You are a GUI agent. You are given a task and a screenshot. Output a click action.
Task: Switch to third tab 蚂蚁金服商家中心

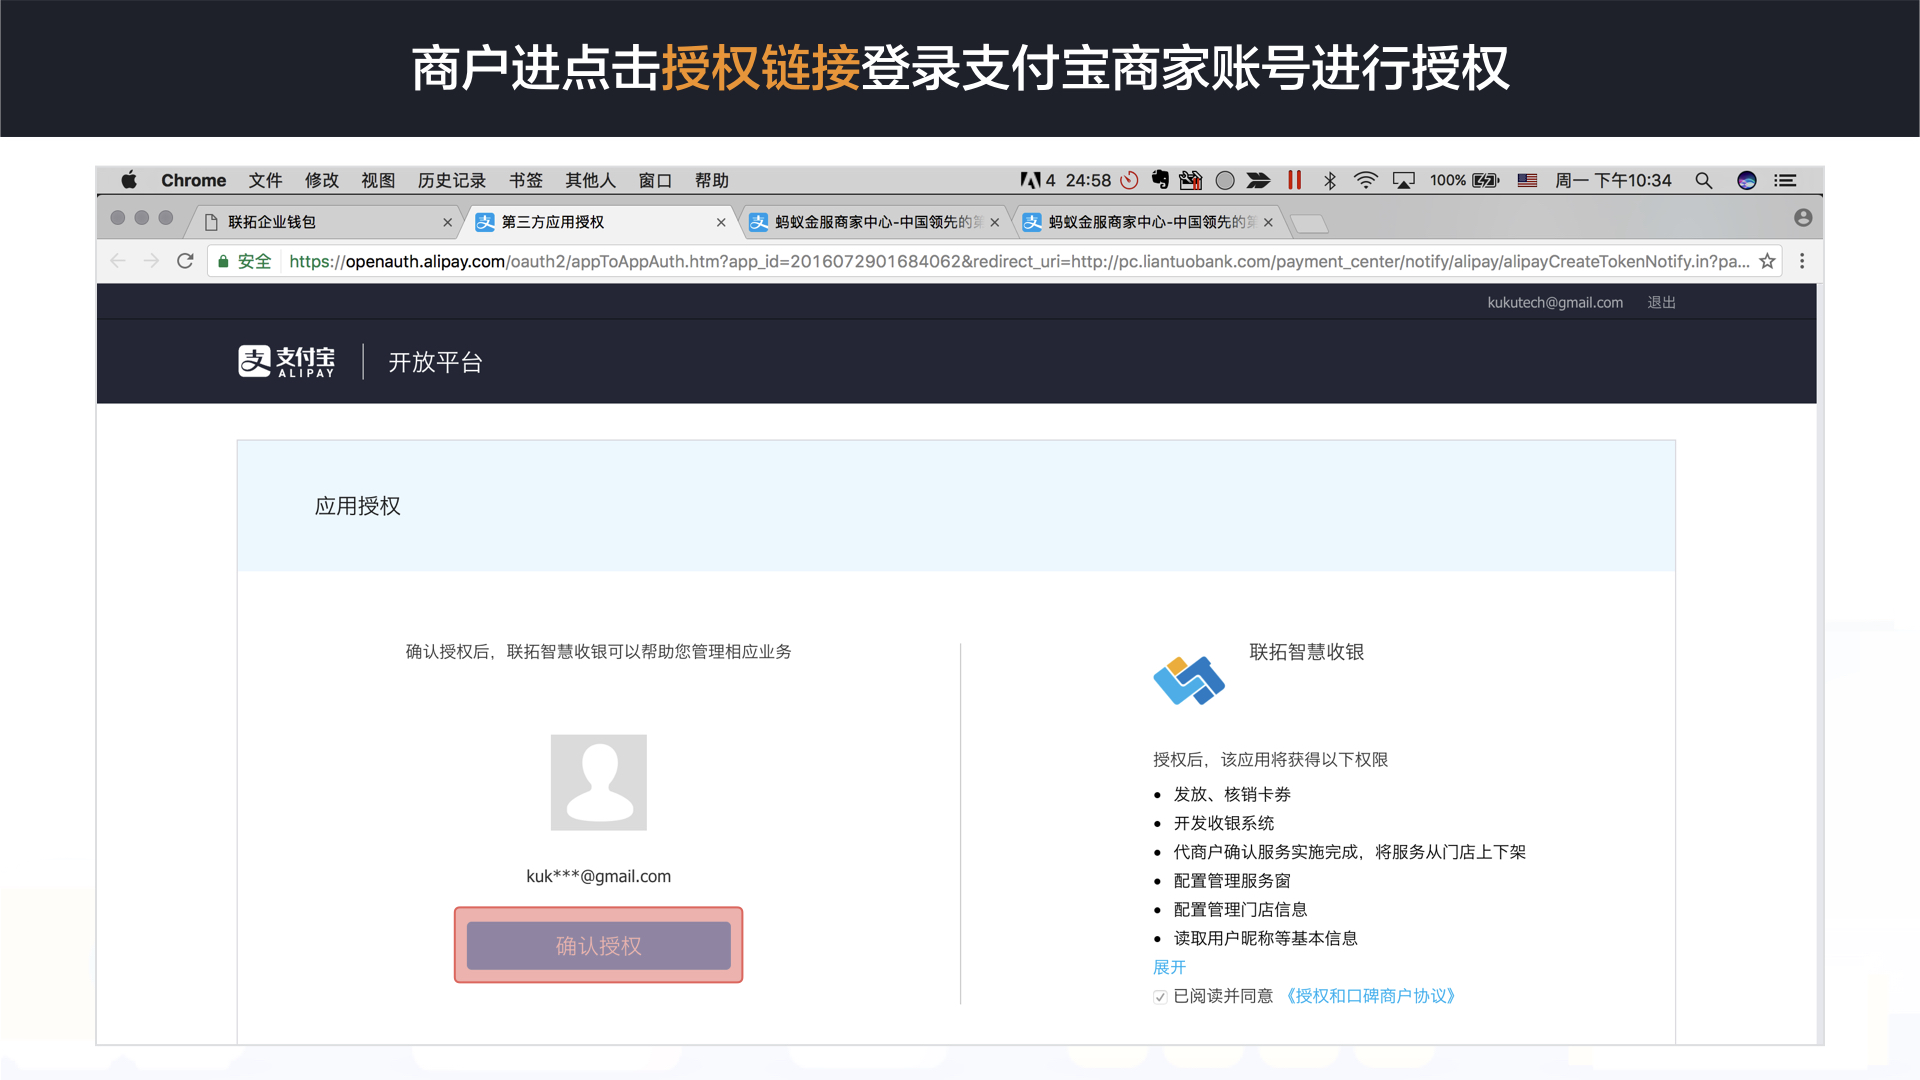875,222
